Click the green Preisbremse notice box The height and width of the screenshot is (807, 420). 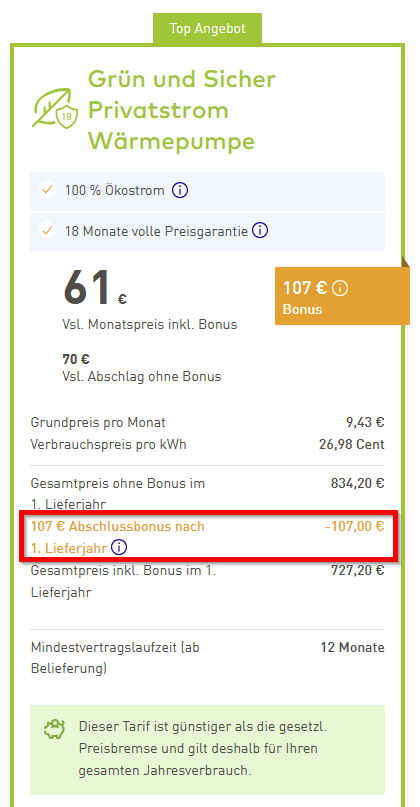coord(207,750)
